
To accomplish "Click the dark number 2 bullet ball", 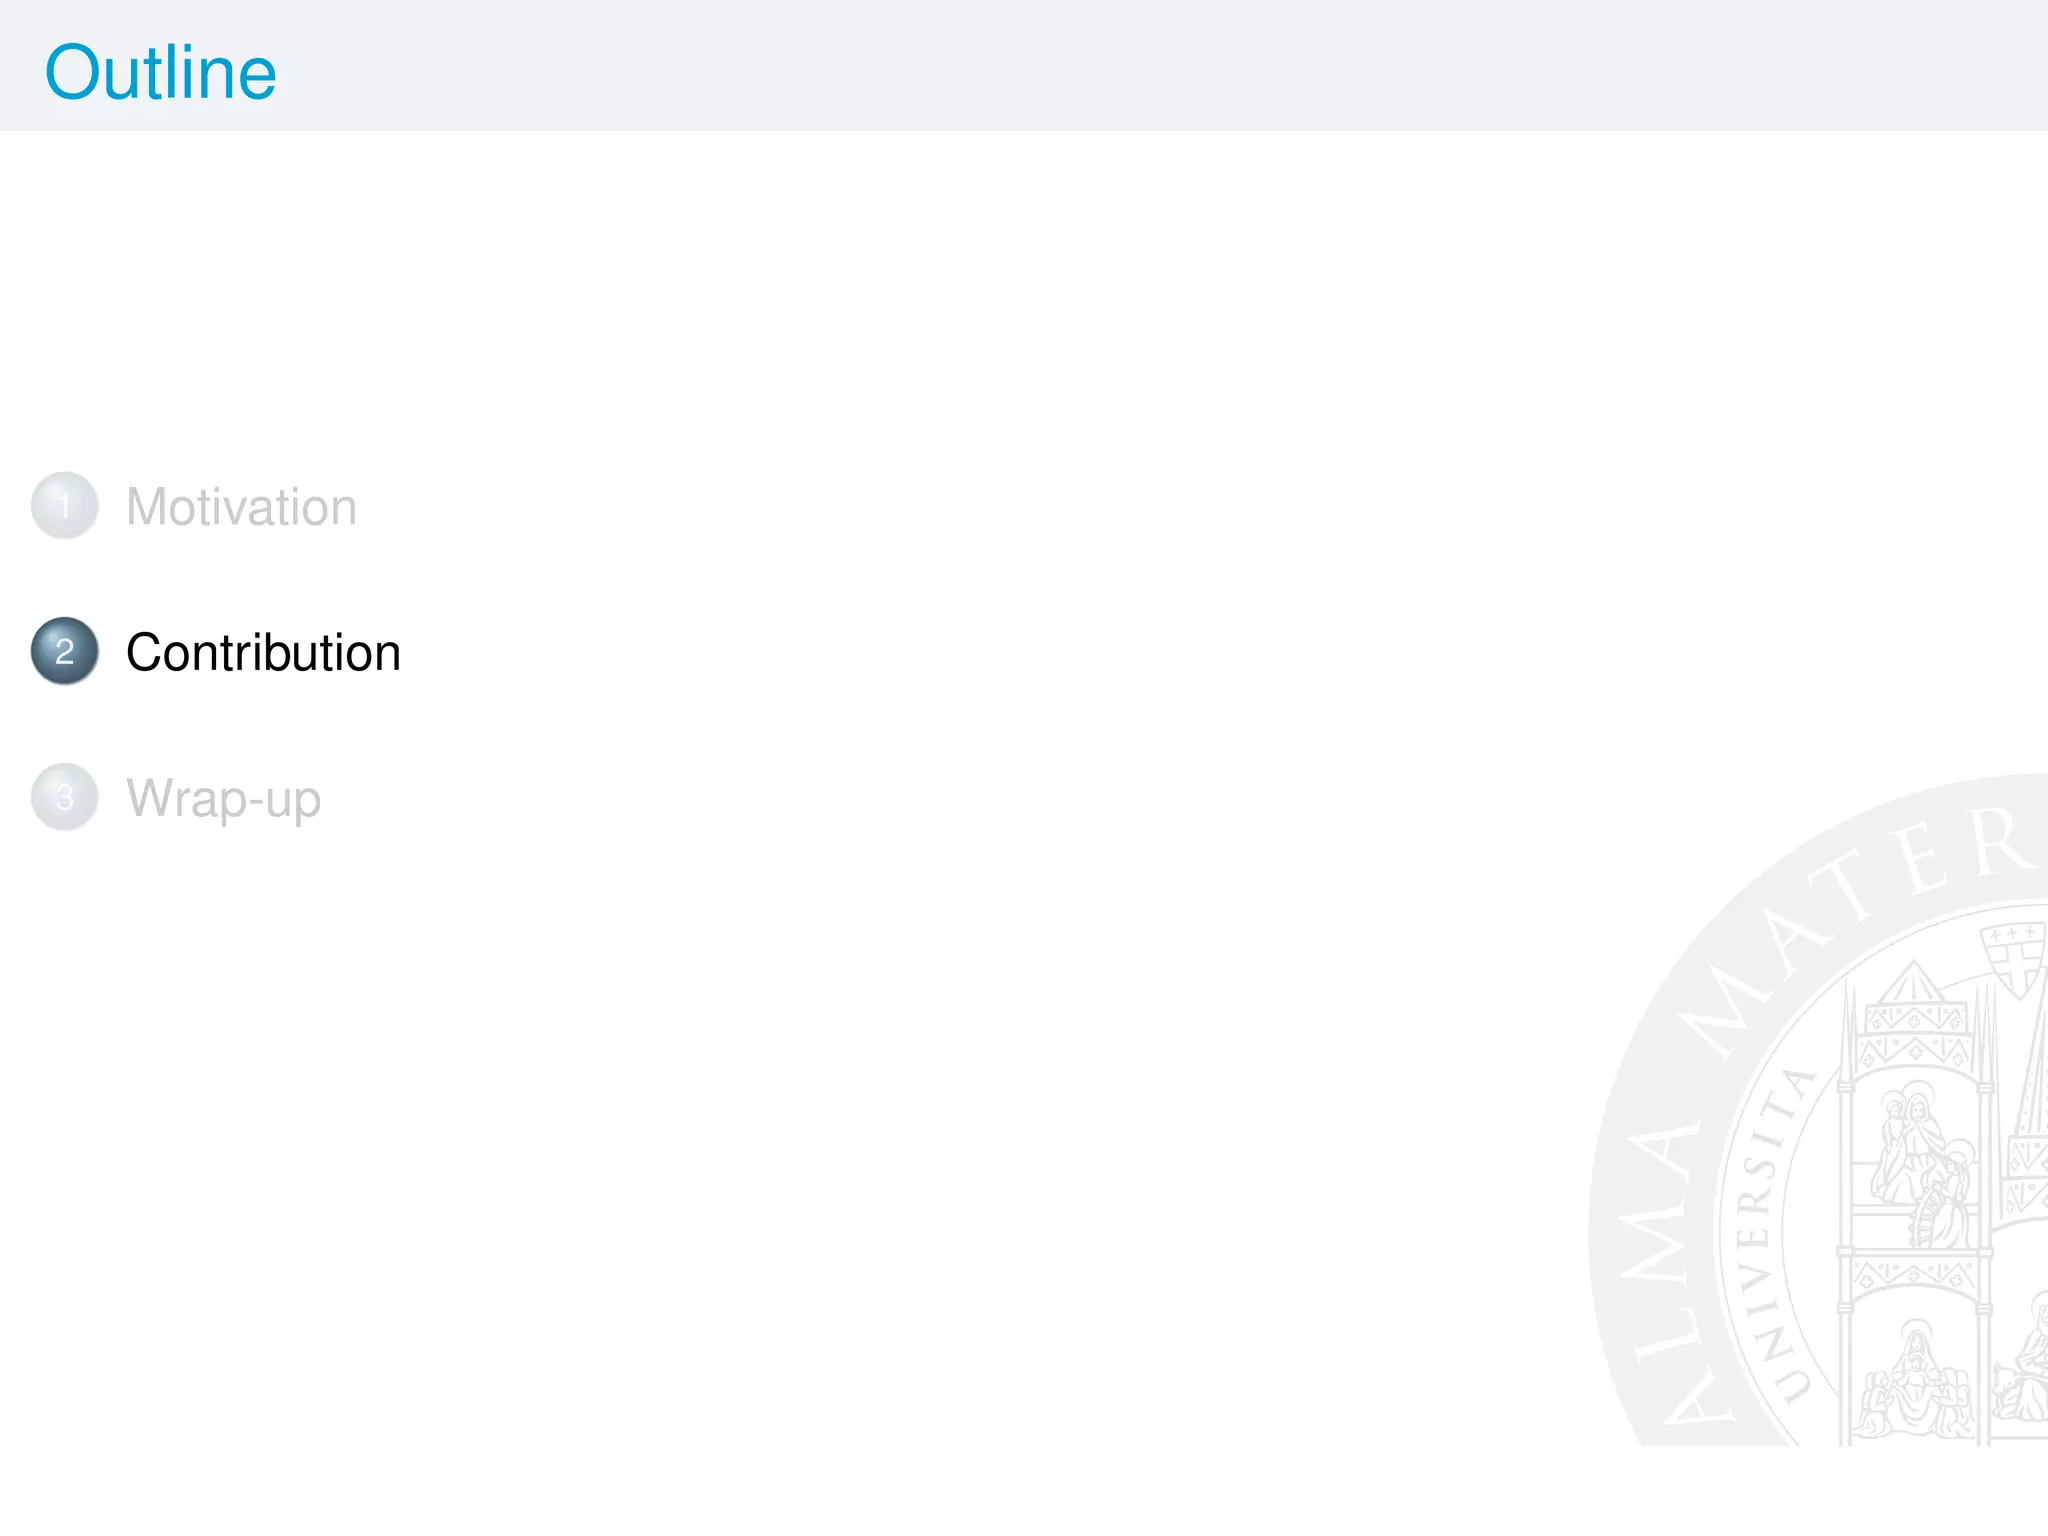I will (64, 651).
